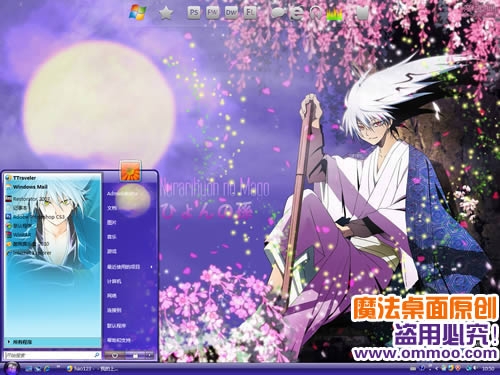Click the magnifier icon in search box

point(96,355)
